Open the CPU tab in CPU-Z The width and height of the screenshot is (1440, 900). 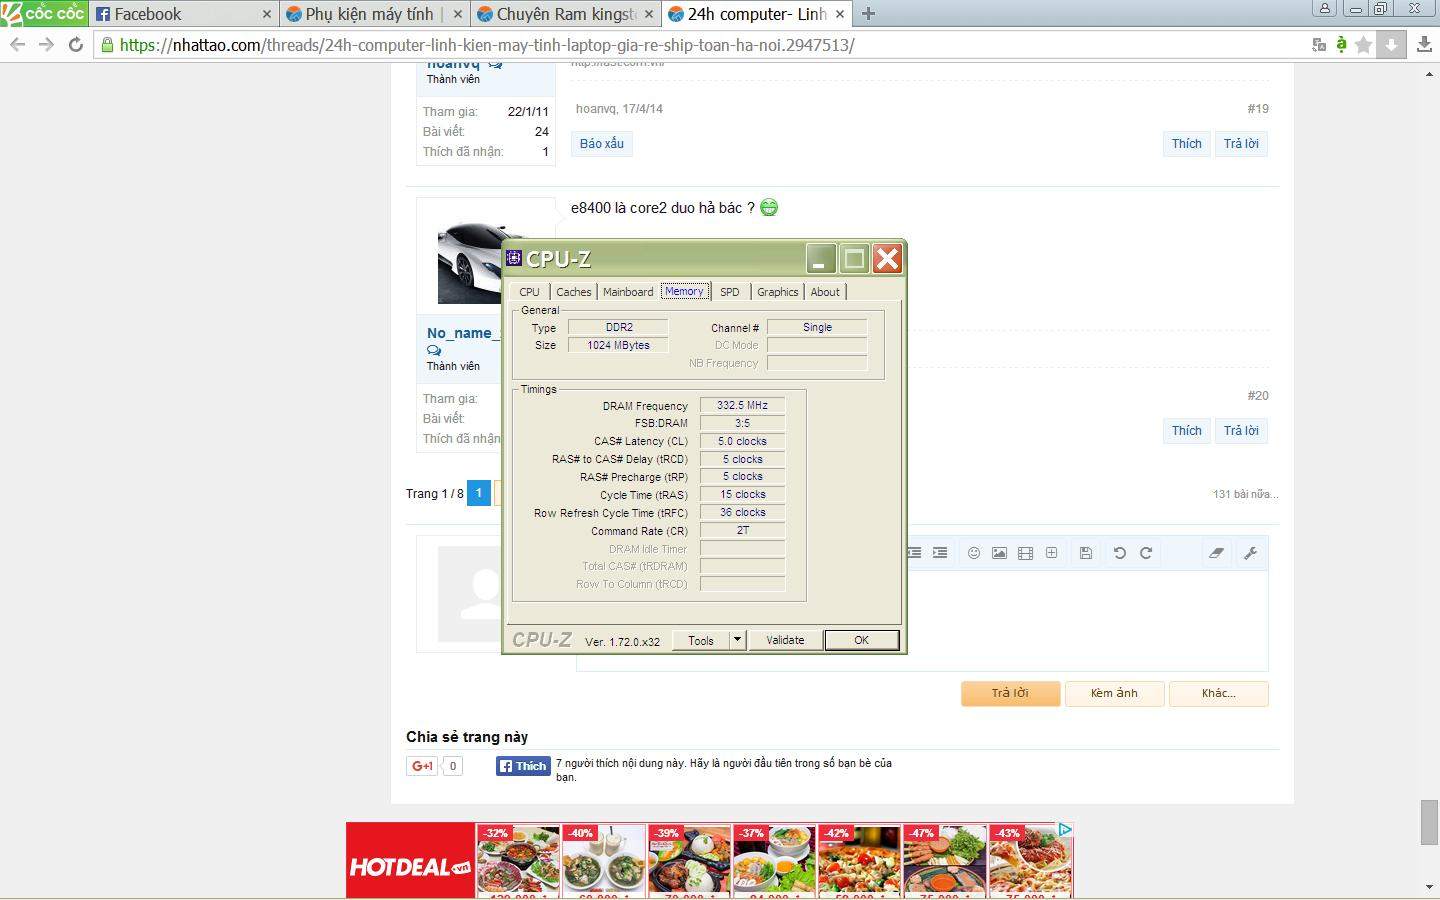[529, 292]
